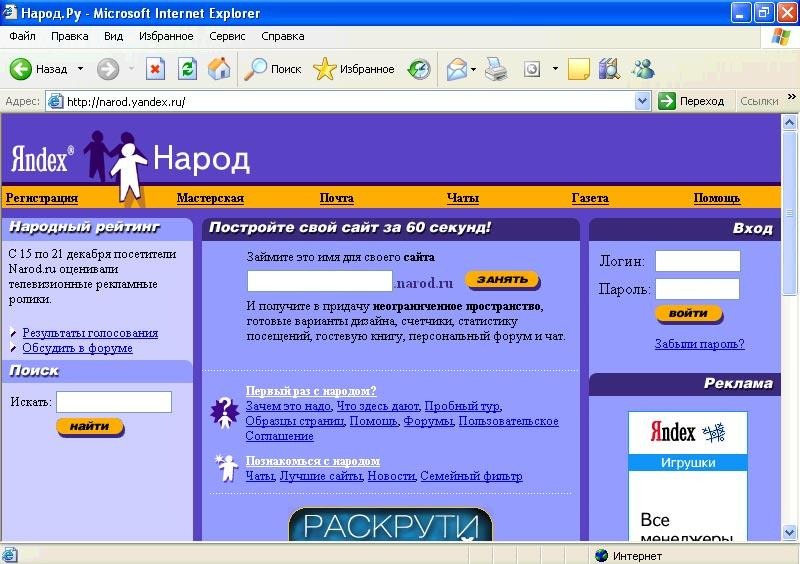
Task: Click the Яndex logo in header
Action: [x=42, y=159]
